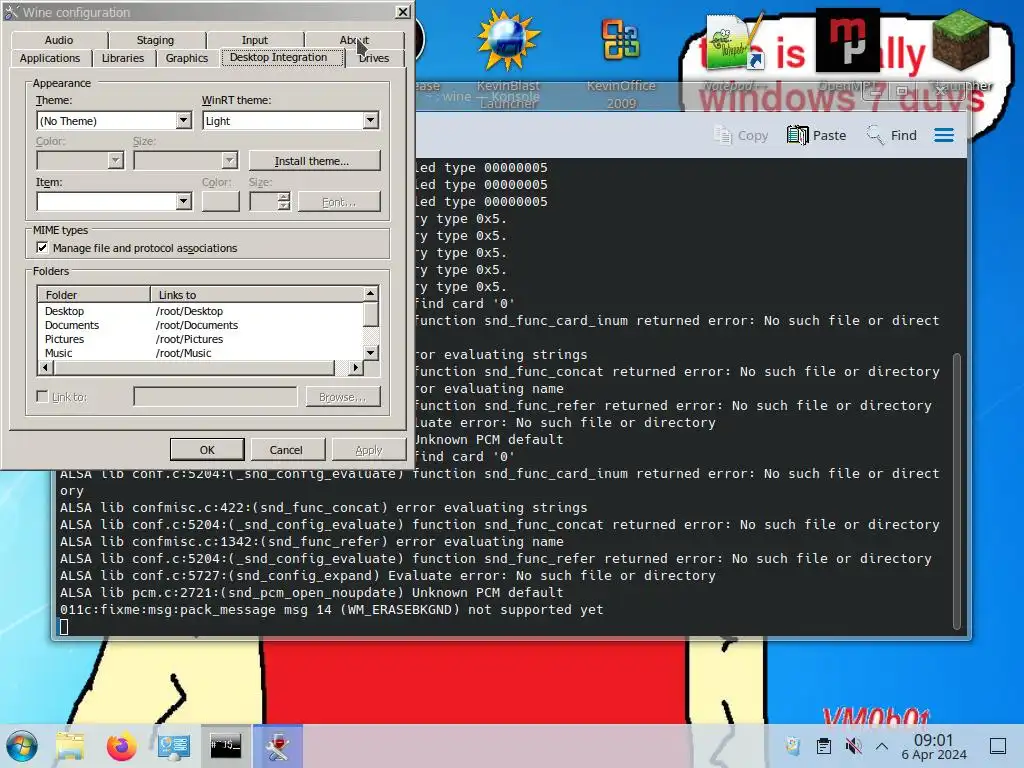This screenshot has width=1024, height=768.
Task: Click the muted volume tray icon
Action: (853, 746)
